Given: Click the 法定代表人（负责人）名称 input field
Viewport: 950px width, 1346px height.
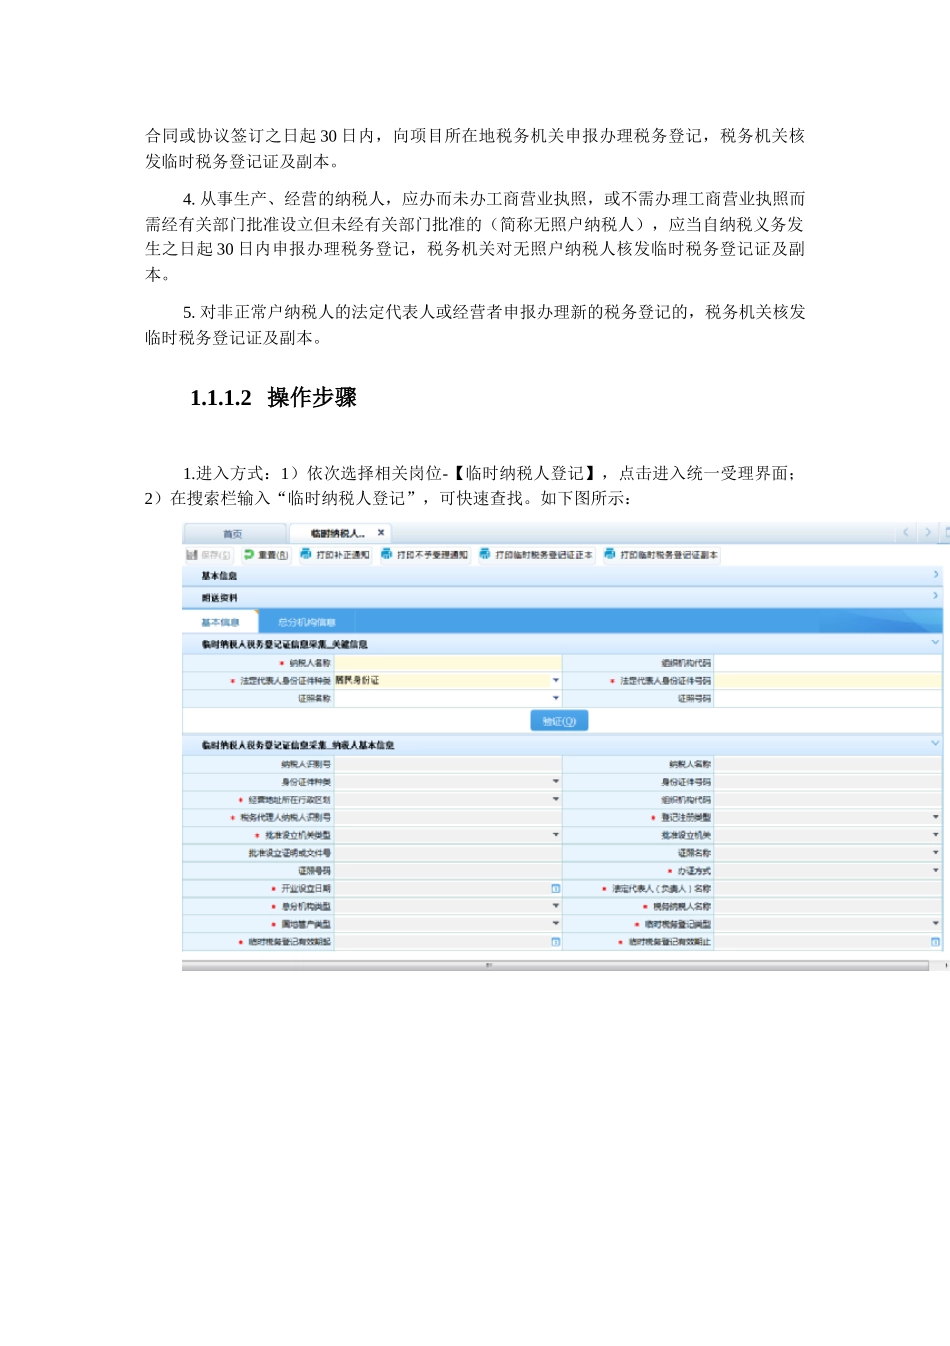Looking at the screenshot, I should pos(828,888).
